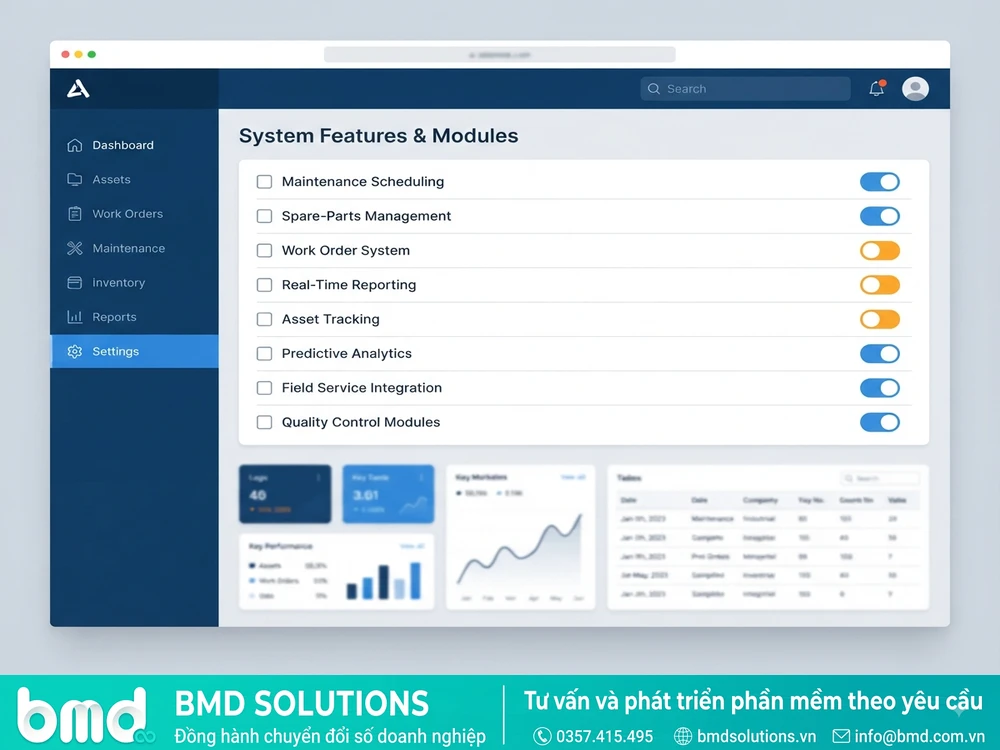Click the Reports bar chart icon
The image size is (1000, 750).
pos(75,317)
